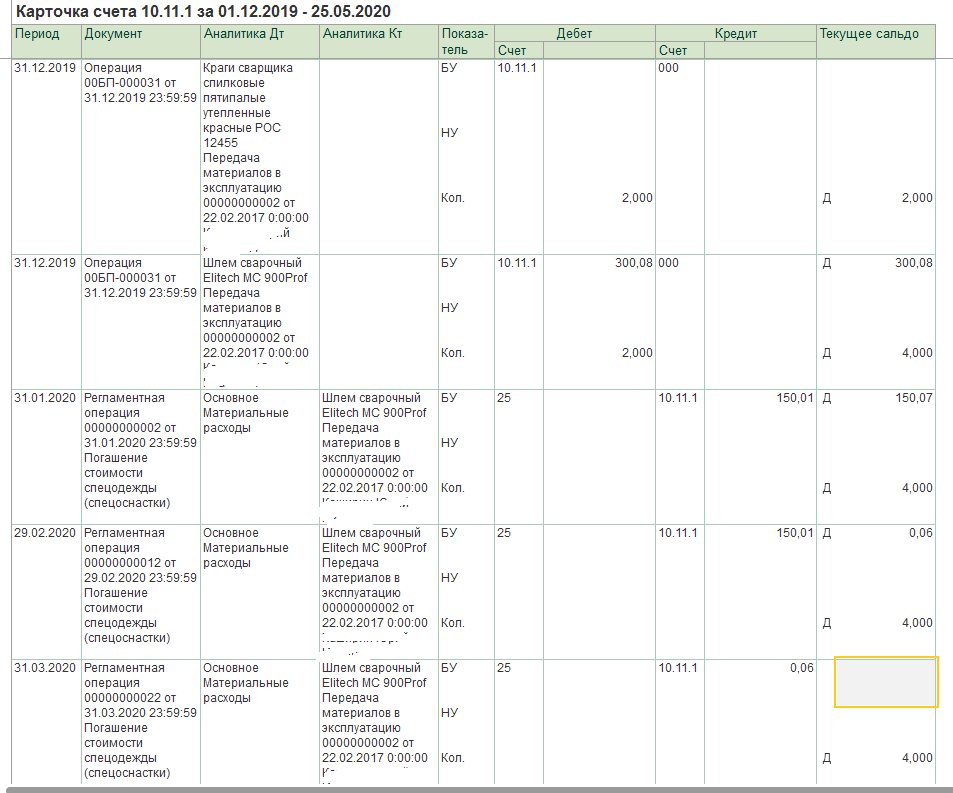Select the debit amount 300,08
The image size is (953, 793).
(631, 263)
